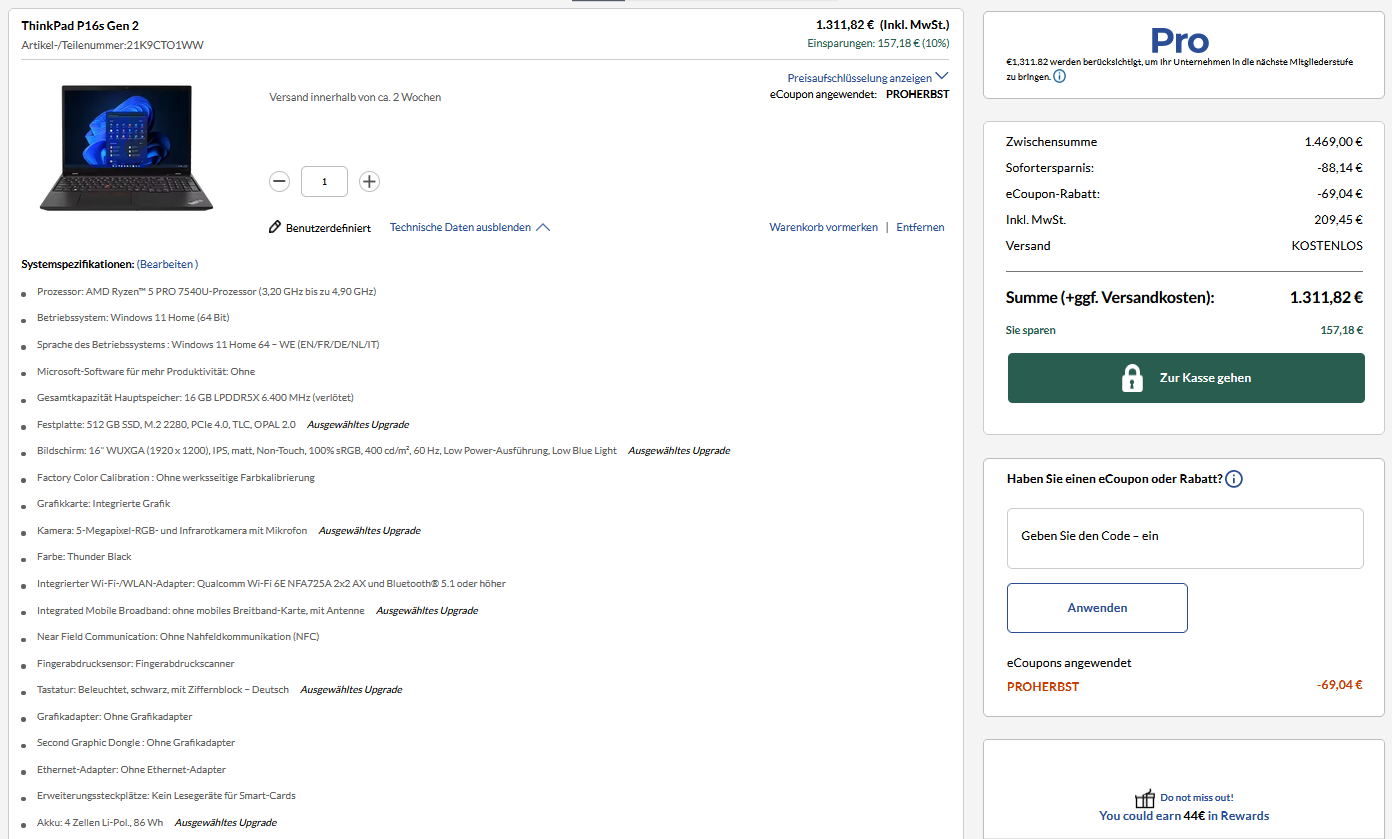1392x839 pixels.
Task: Open the Bearbeiten option for Systemspezifikationen
Action: tap(168, 263)
